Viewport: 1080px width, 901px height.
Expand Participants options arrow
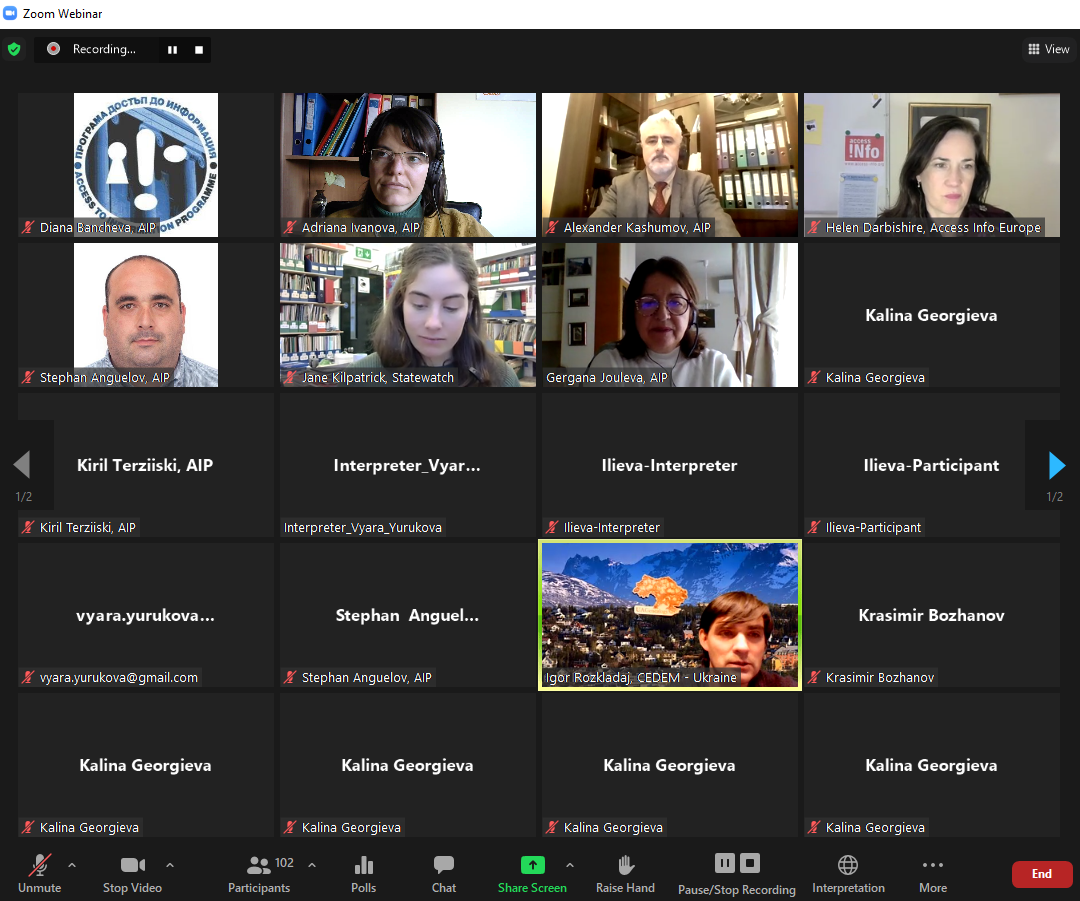click(312, 865)
